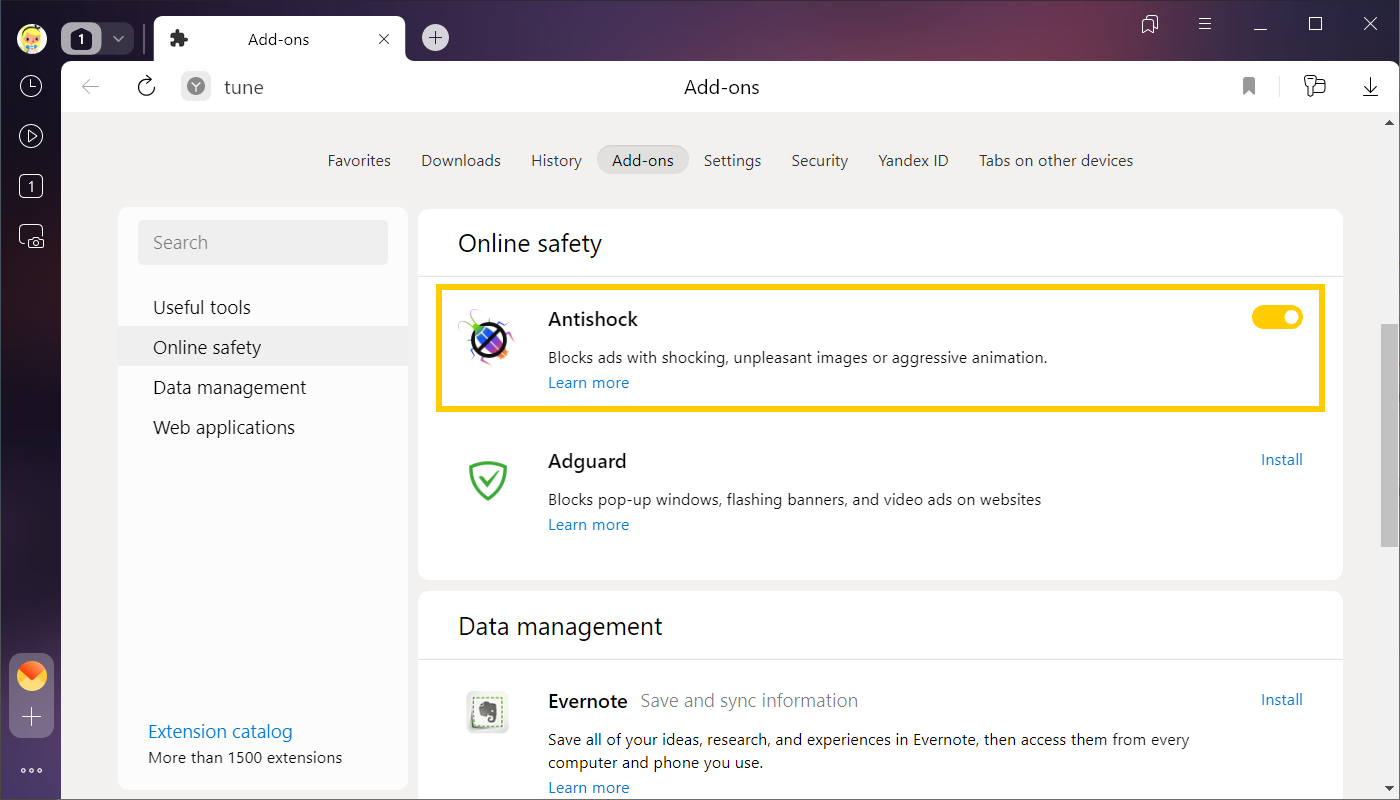Switch to the Settings tab
Viewport: 1400px width, 800px height.
pos(732,160)
